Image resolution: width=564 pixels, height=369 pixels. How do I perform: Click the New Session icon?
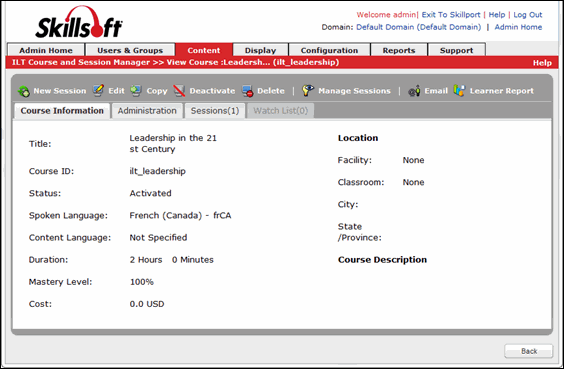[24, 91]
